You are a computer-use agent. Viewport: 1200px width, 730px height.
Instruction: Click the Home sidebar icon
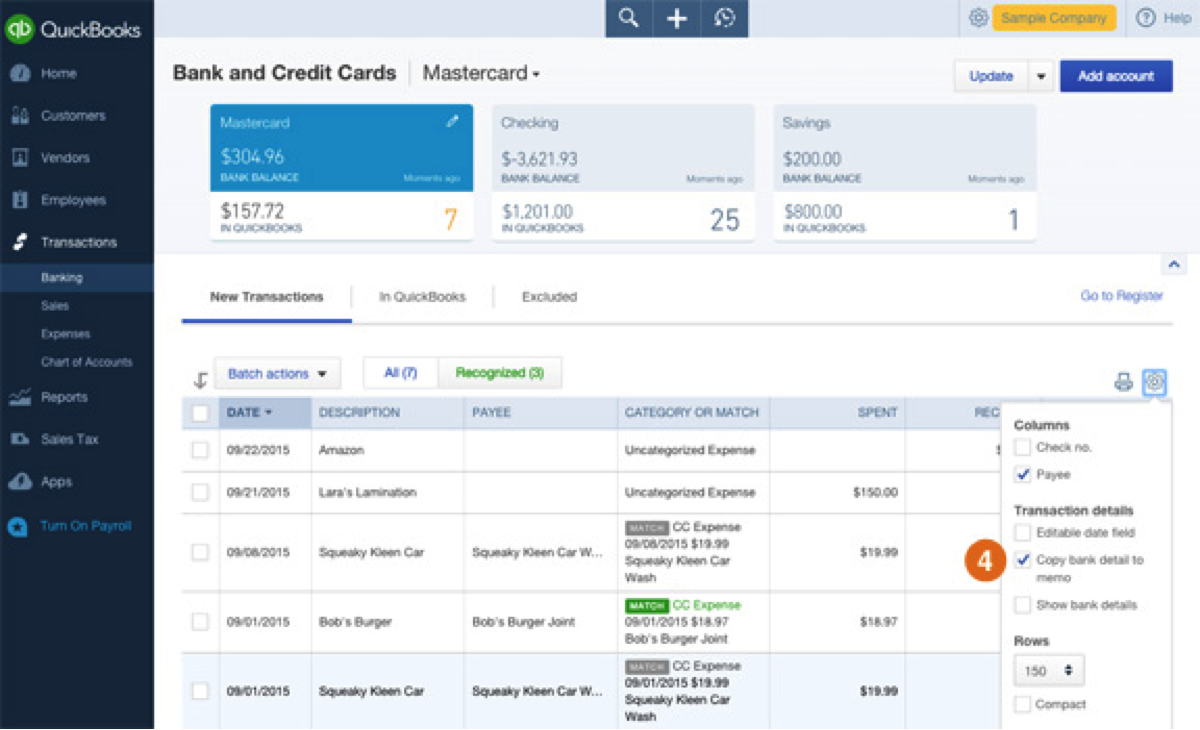pyautogui.click(x=19, y=74)
